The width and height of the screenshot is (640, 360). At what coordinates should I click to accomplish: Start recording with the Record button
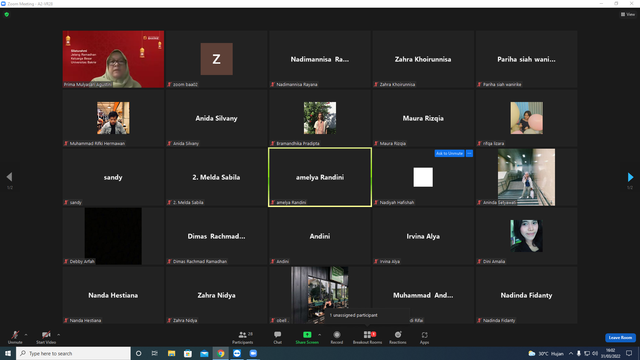[x=337, y=337]
